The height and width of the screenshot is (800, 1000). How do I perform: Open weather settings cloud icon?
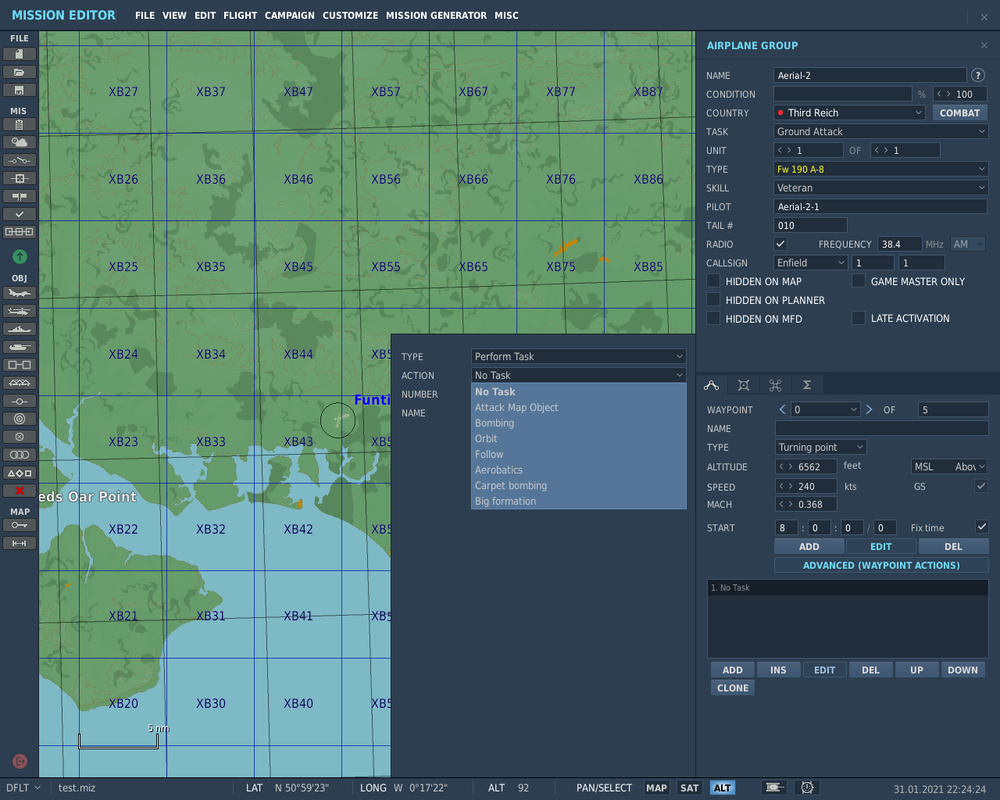point(19,143)
